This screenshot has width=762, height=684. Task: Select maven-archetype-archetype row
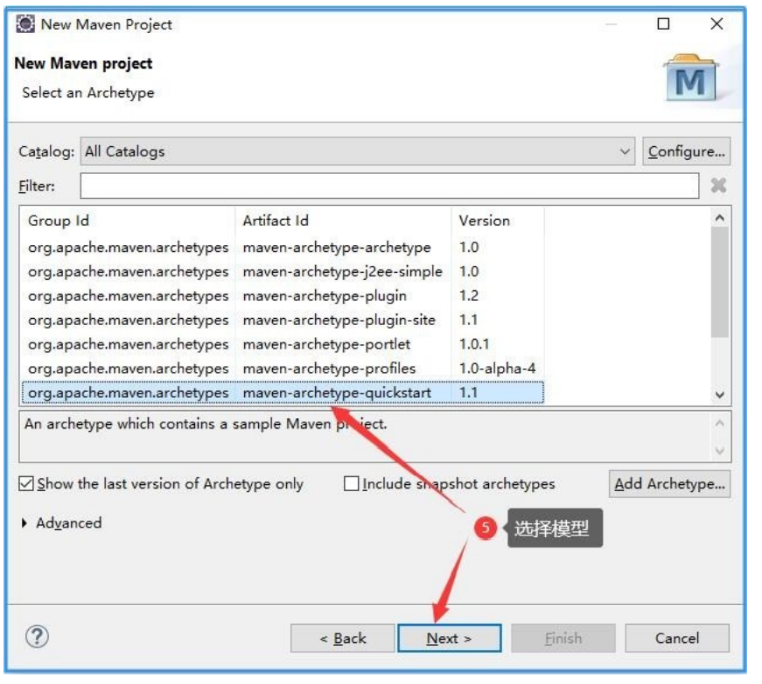coord(282,247)
